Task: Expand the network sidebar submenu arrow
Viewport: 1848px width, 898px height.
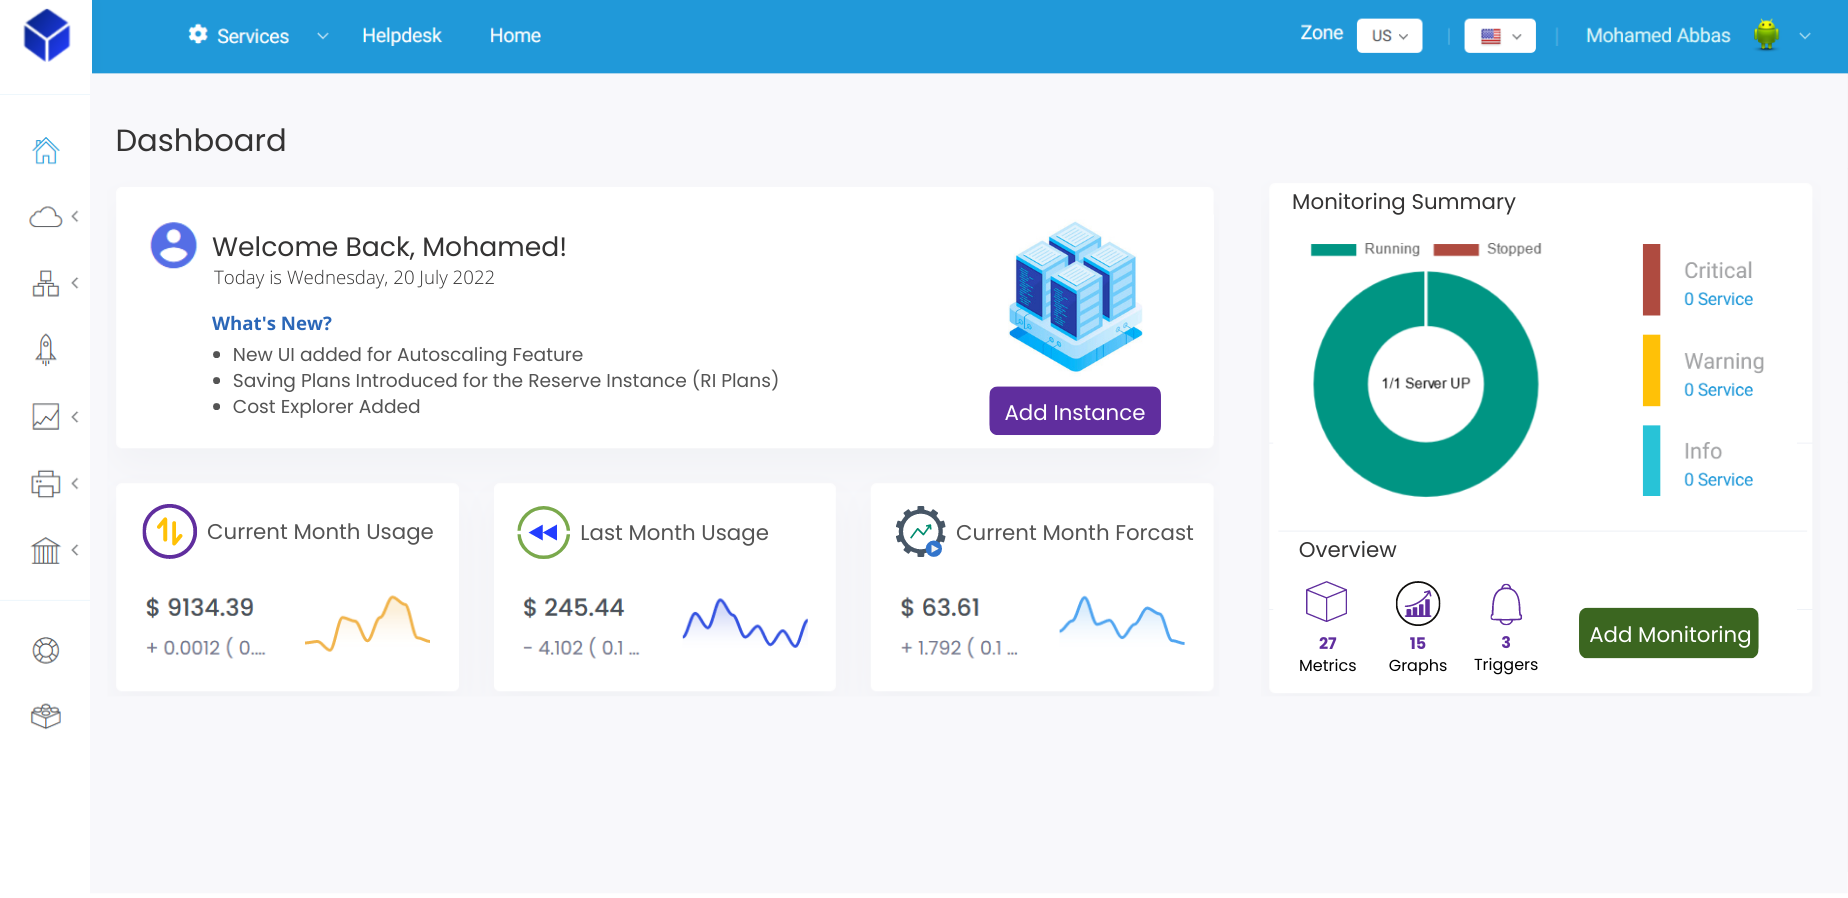Action: point(75,284)
